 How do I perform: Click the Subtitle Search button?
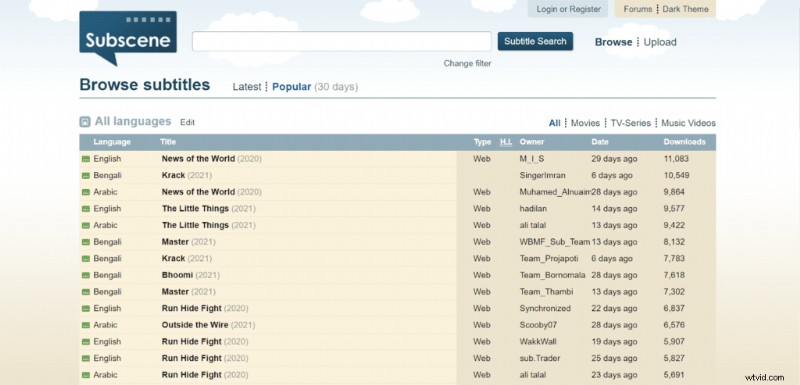click(x=535, y=41)
